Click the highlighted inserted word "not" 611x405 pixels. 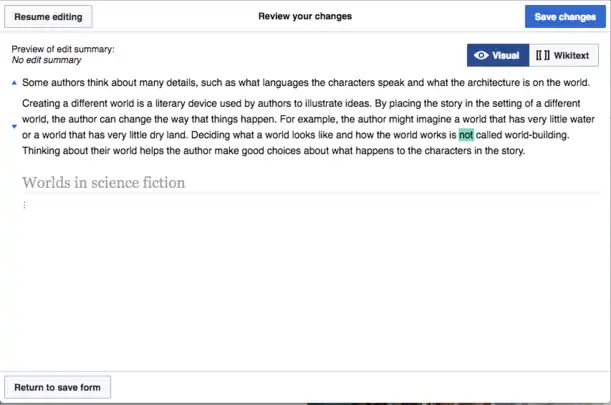pos(465,135)
